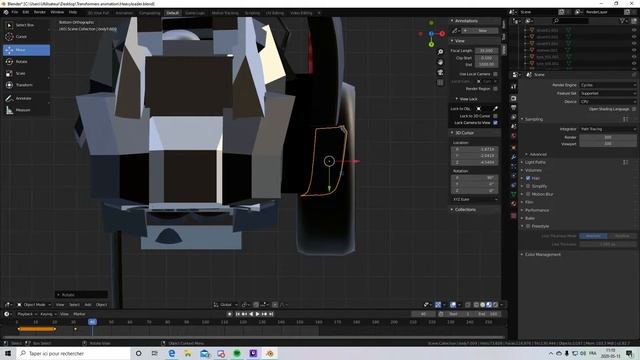Viewport: 640px width, 360px height.
Task: Uncheck the Hair checkbox
Action: pyautogui.click(x=528, y=178)
